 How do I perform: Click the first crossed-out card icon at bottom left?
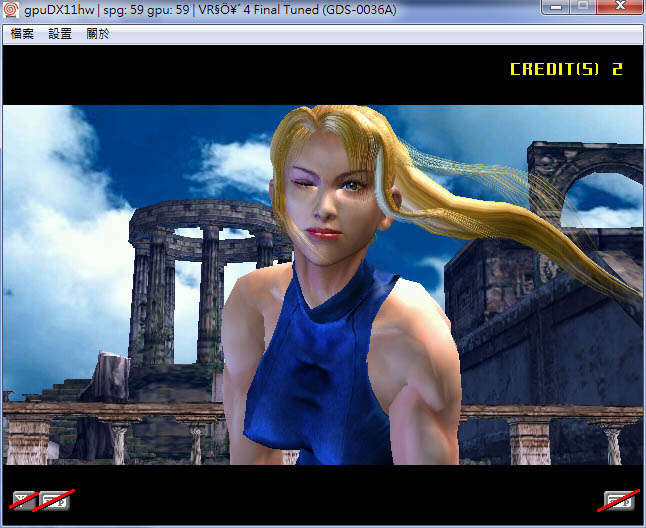24,501
